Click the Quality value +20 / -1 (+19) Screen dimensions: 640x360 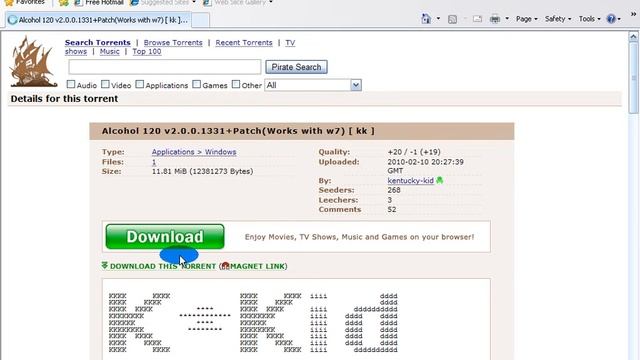pos(414,152)
